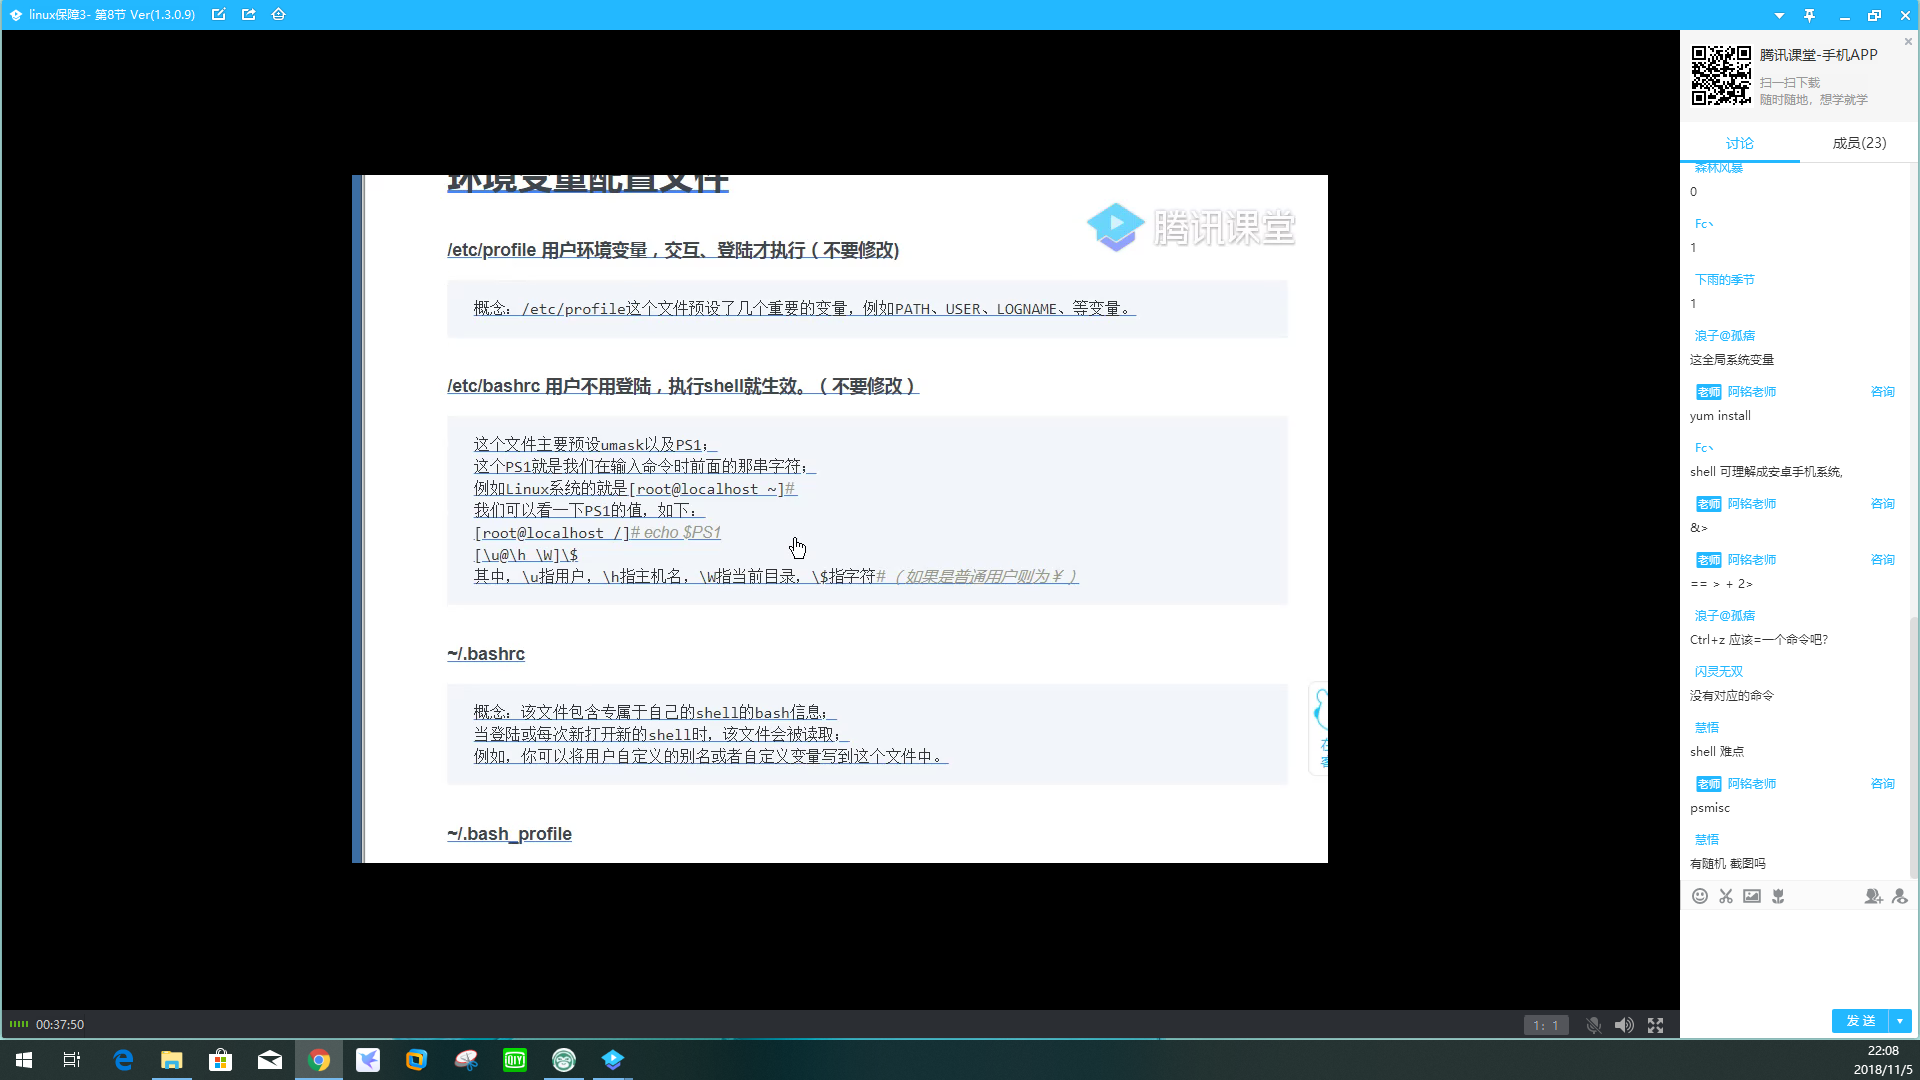Image resolution: width=1920 pixels, height=1080 pixels.
Task: Switch to Chrome on the taskbar
Action: (319, 1060)
